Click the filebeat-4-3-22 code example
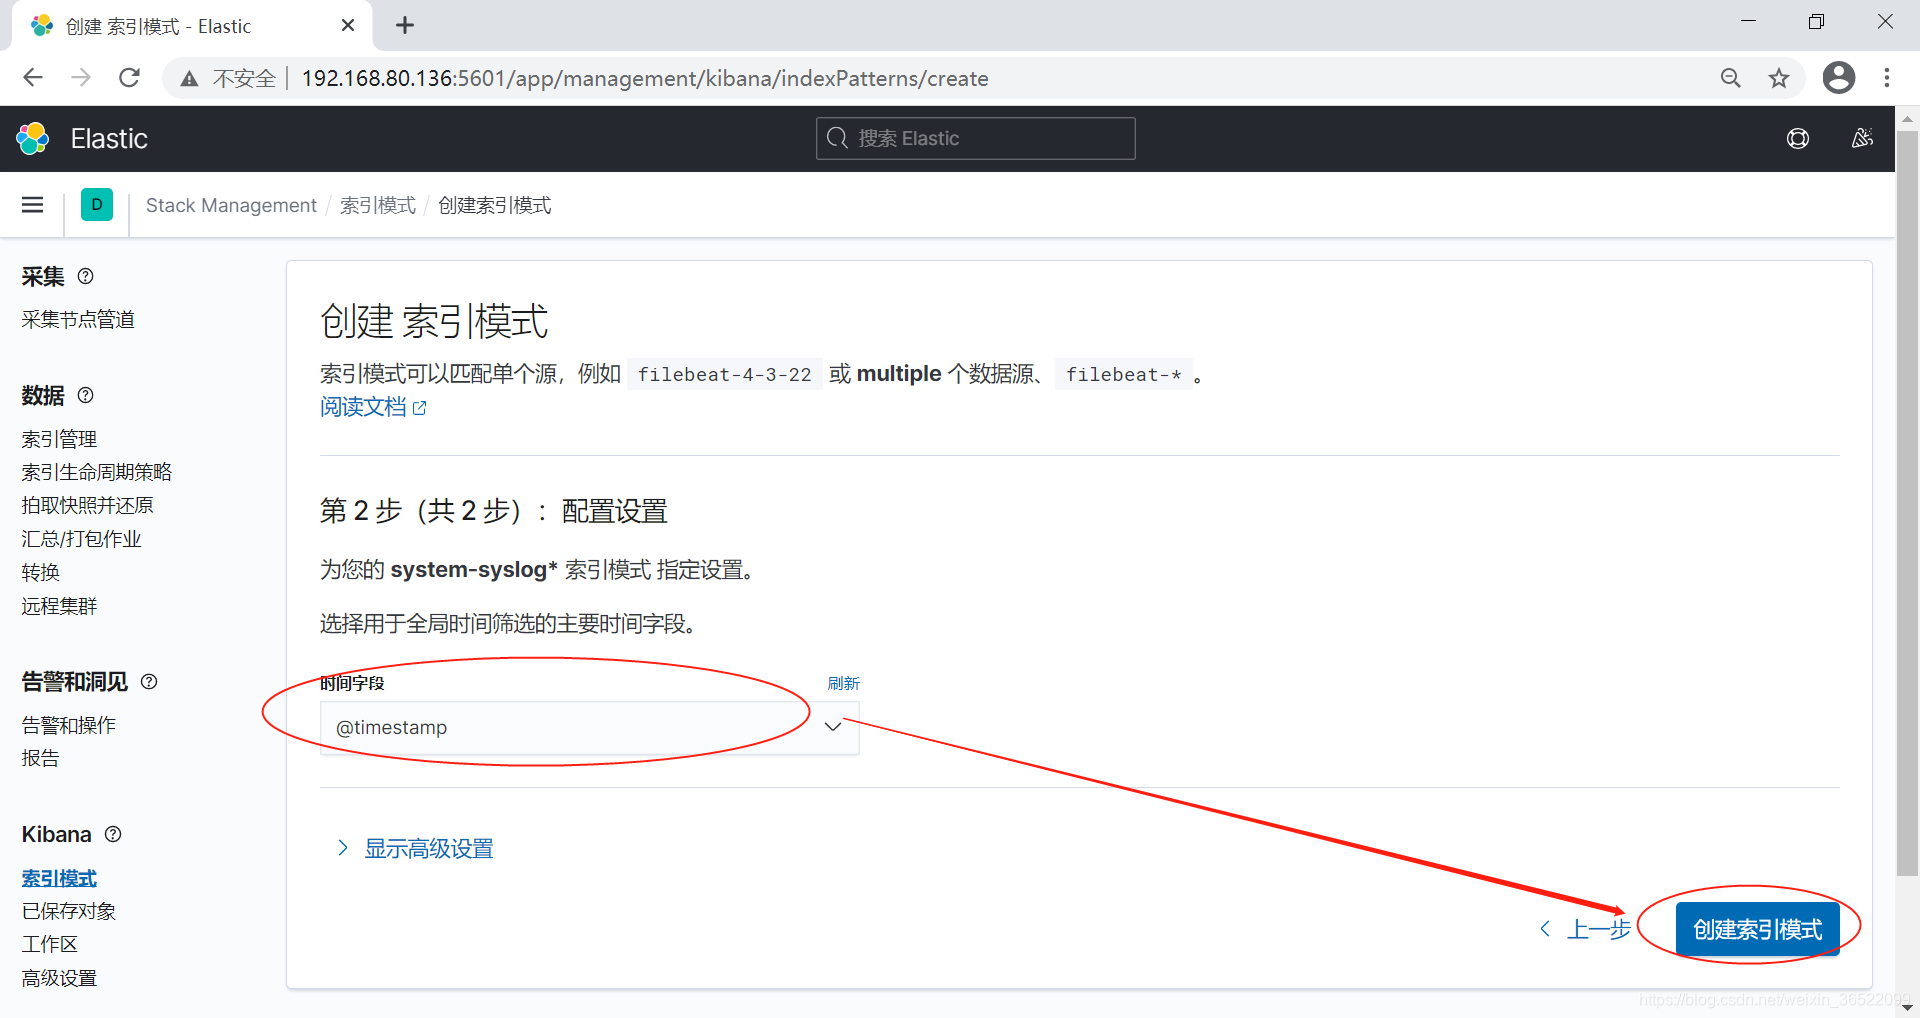This screenshot has width=1920, height=1018. pos(725,375)
